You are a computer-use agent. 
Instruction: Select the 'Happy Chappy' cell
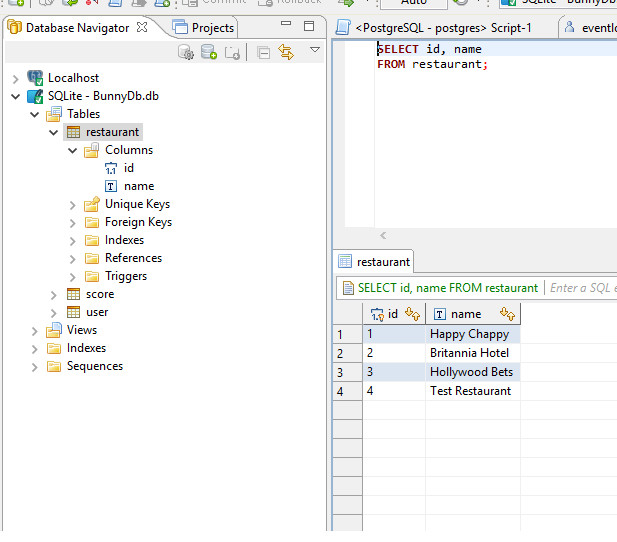click(x=473, y=334)
